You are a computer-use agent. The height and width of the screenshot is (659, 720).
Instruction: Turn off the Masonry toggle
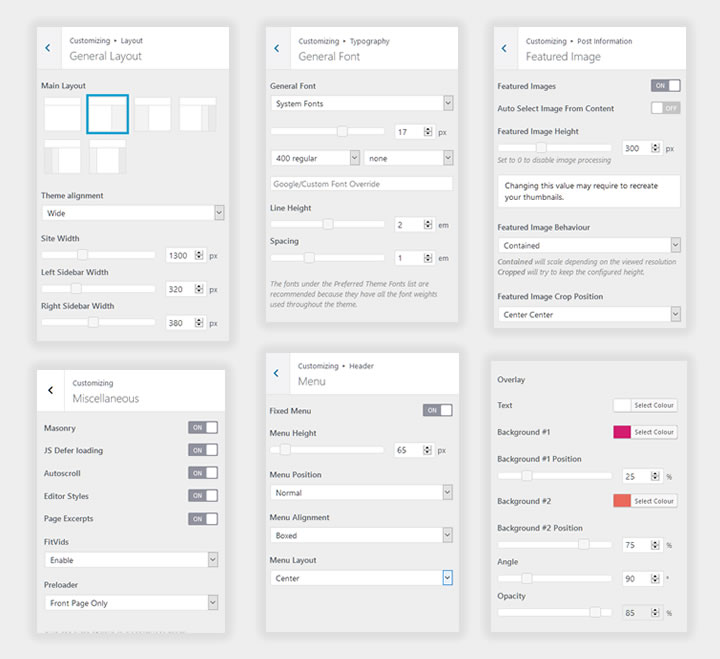pos(203,428)
